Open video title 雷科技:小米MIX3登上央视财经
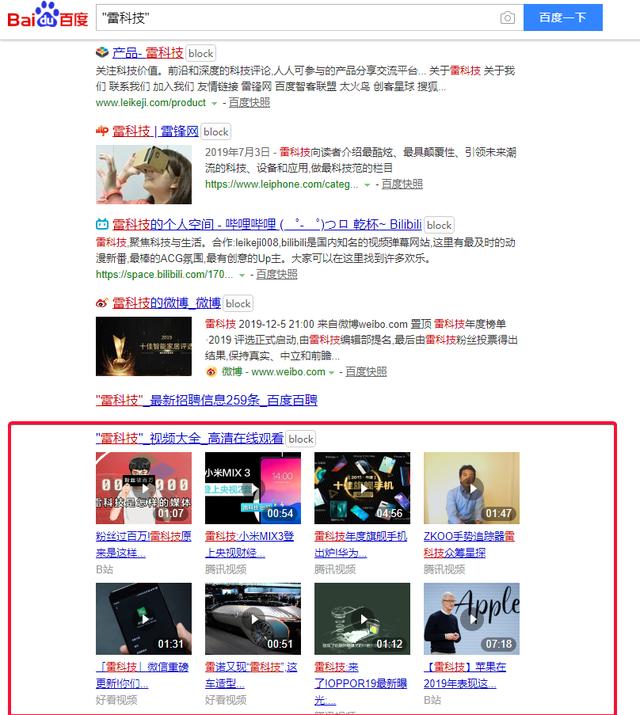Image resolution: width=640 pixels, height=715 pixels. point(250,544)
